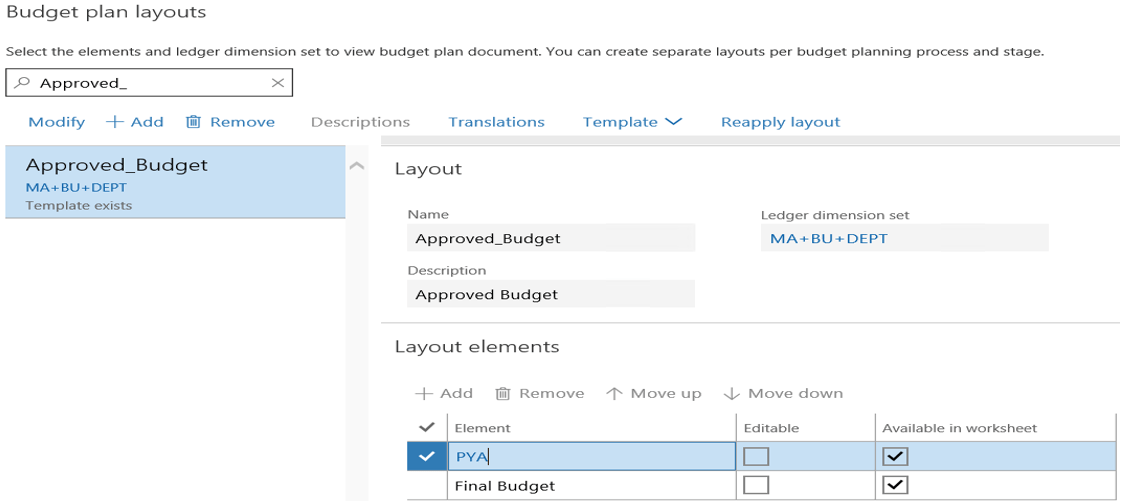The width and height of the screenshot is (1127, 501).
Task: Click the top Add plus icon in toolbar
Action: point(115,122)
